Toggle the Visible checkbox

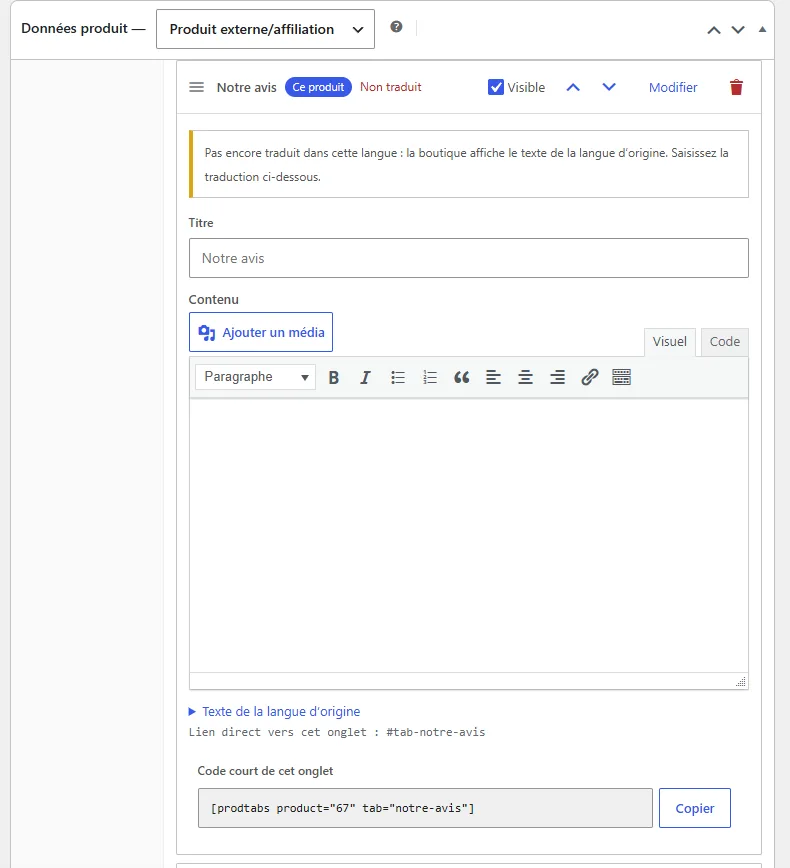(x=496, y=87)
